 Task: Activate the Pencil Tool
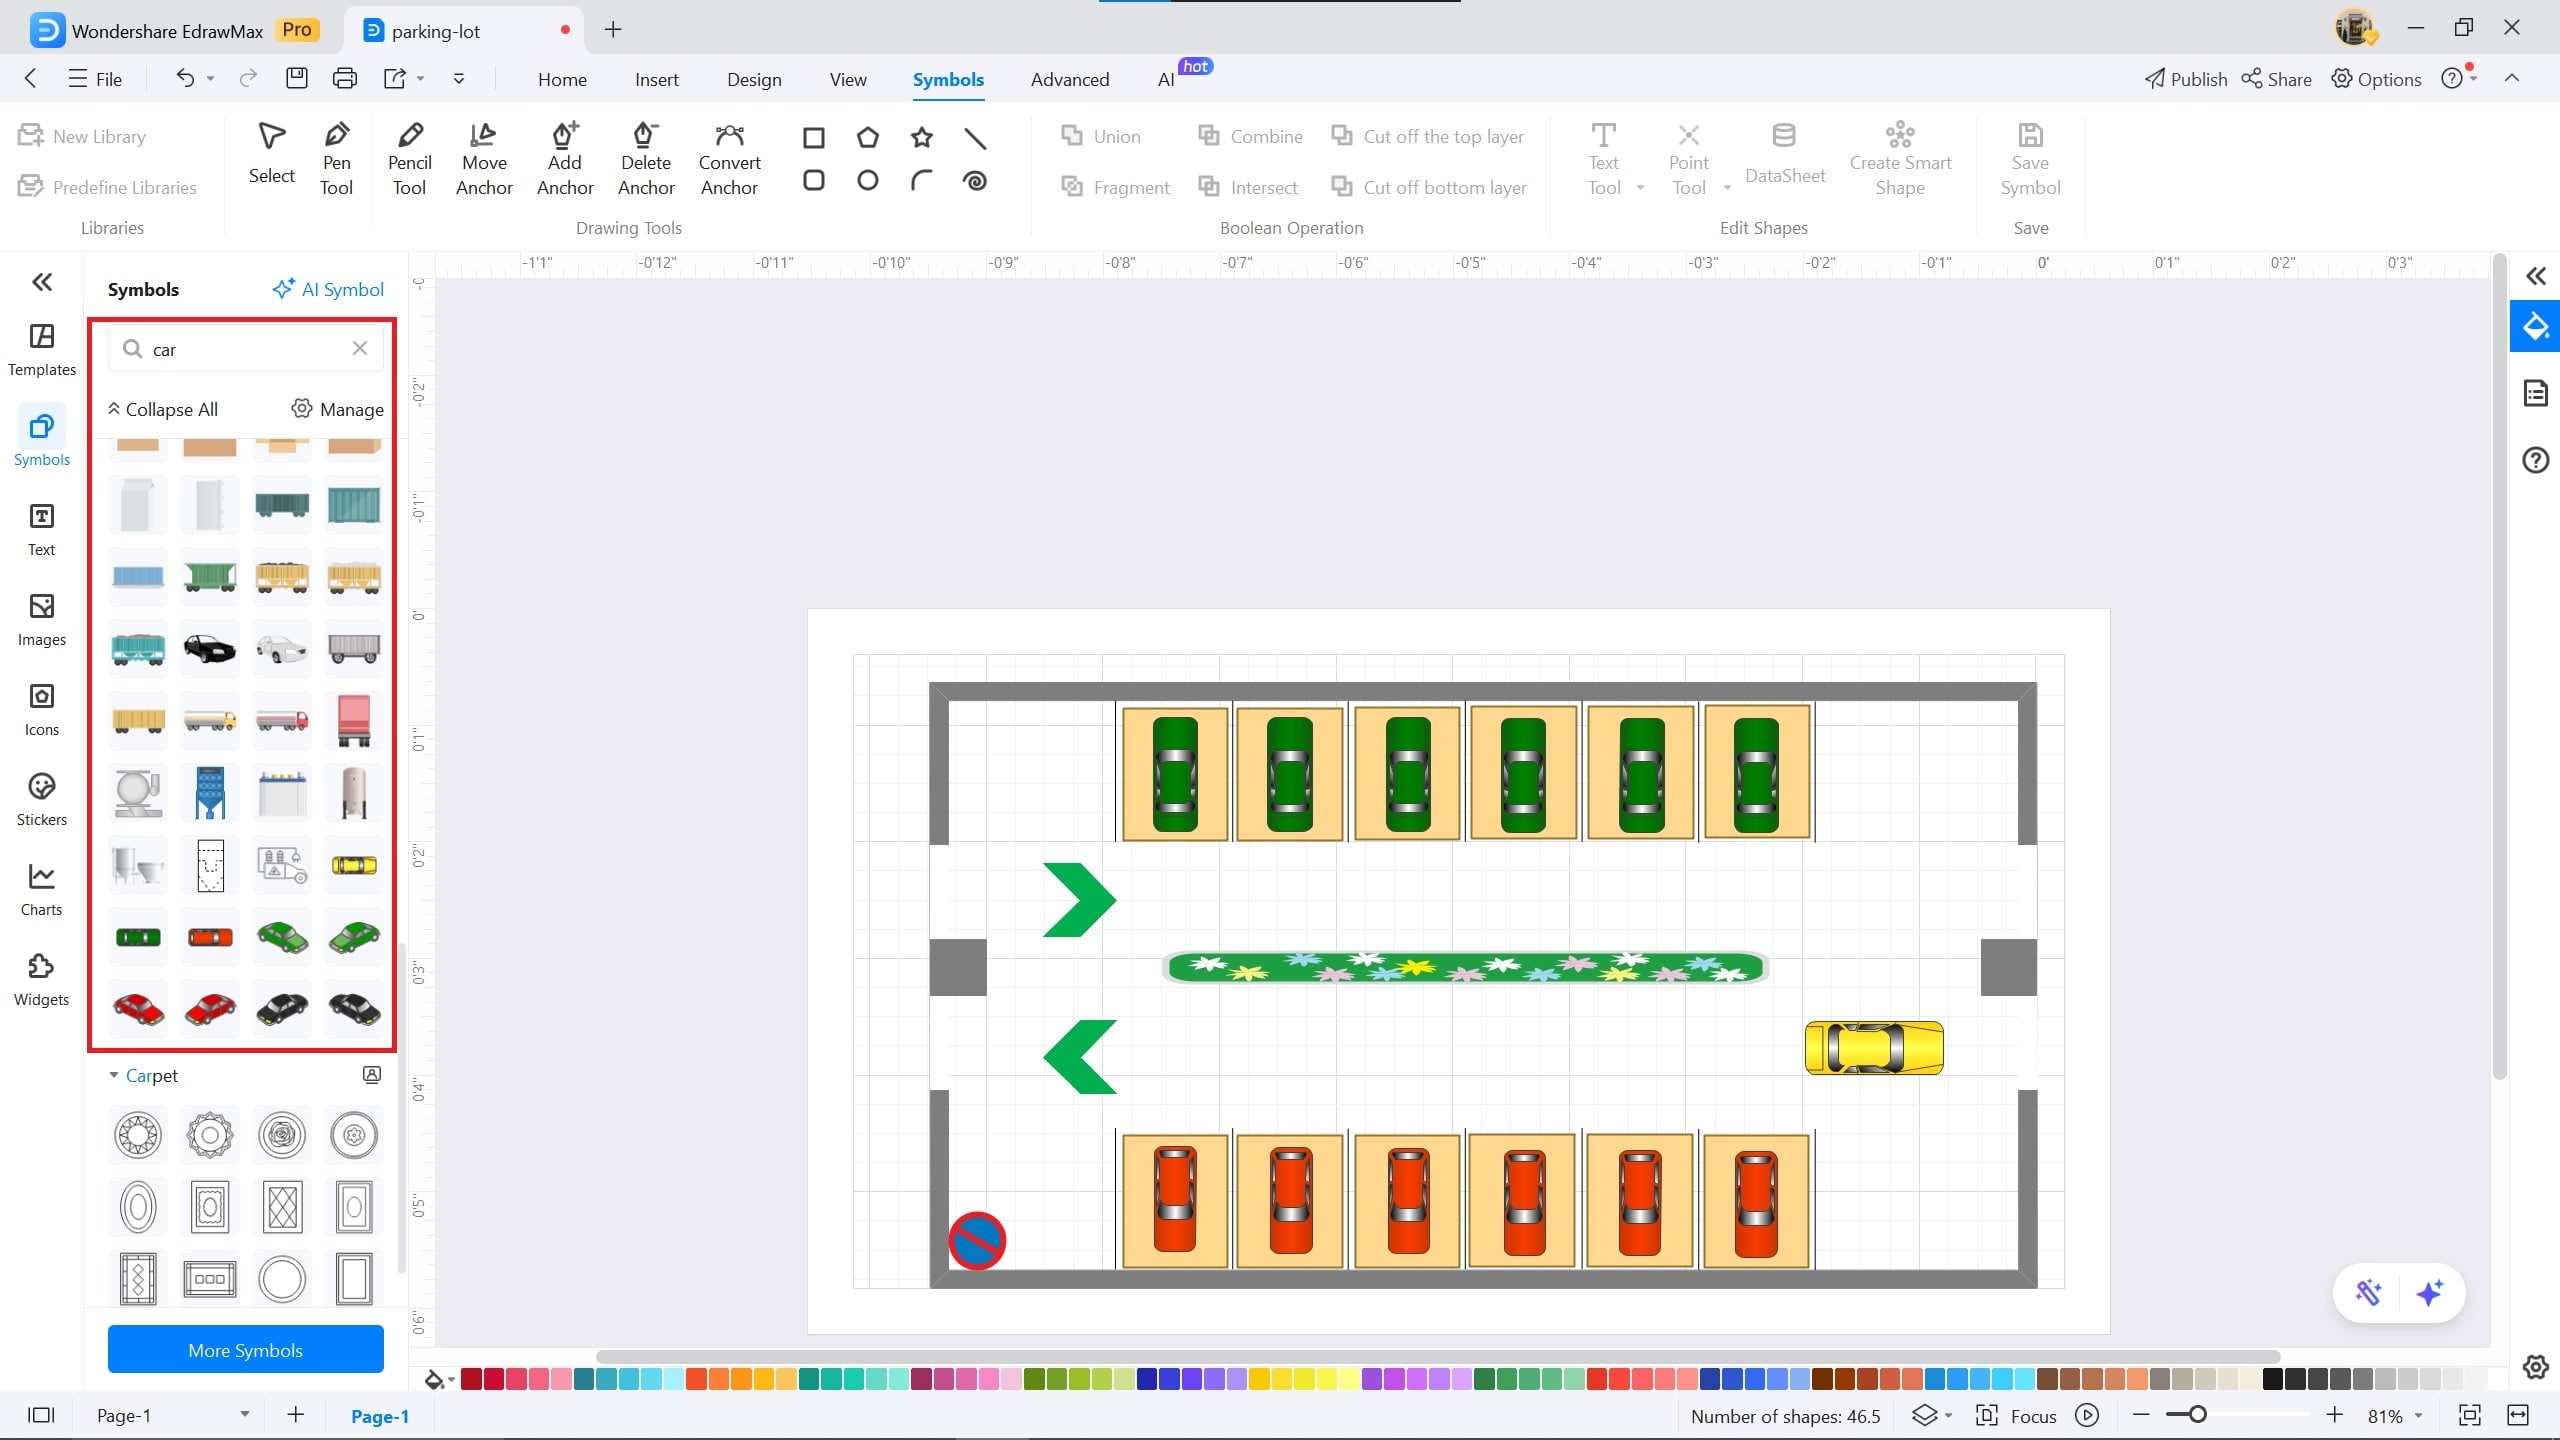409,160
